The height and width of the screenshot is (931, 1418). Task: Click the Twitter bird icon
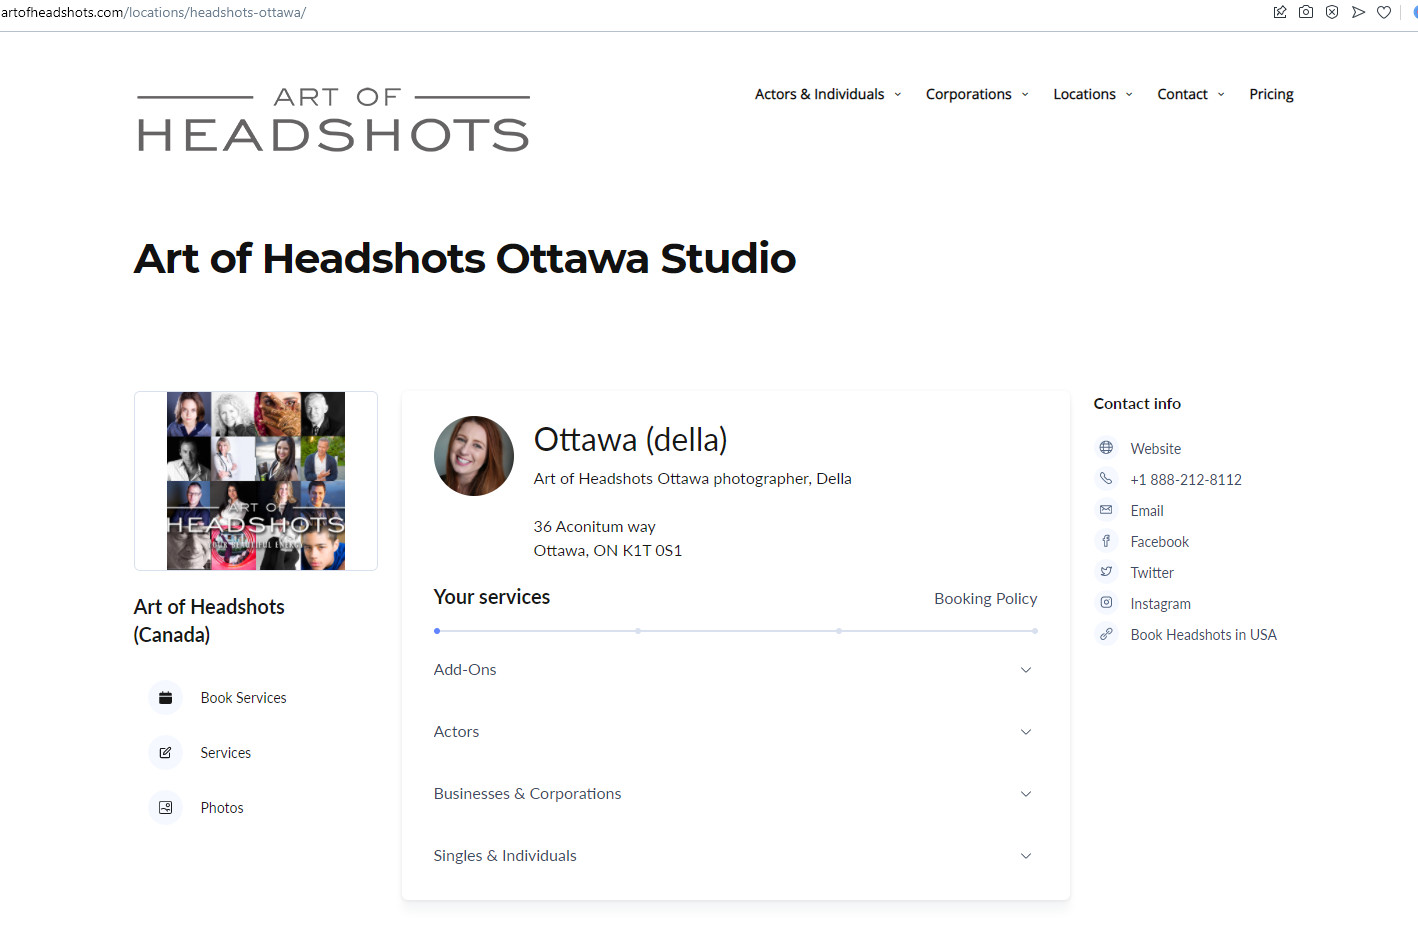pyautogui.click(x=1106, y=572)
